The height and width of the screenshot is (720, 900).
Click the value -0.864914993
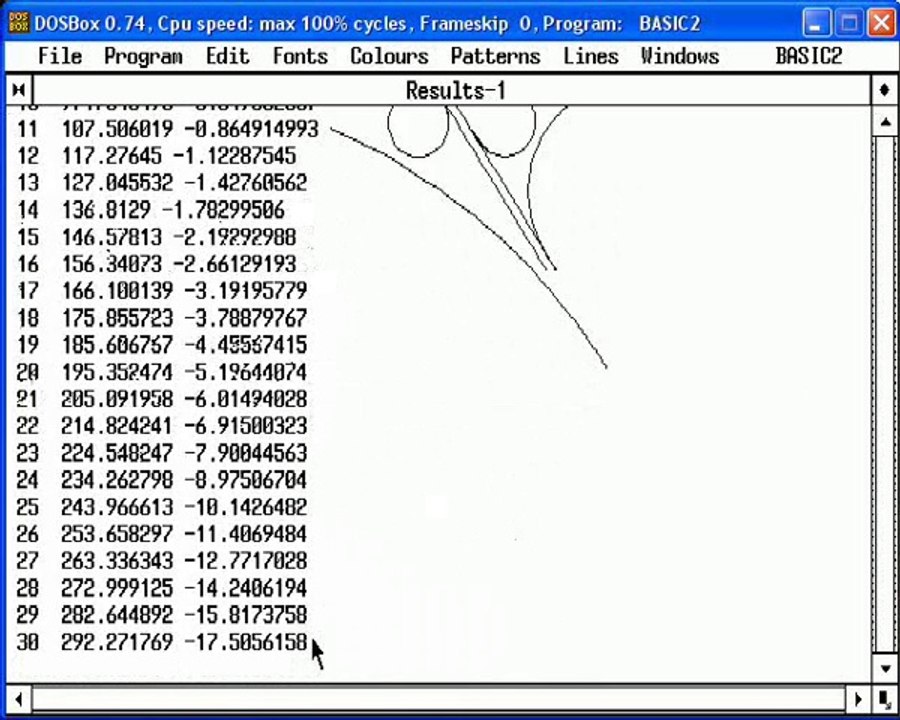[x=251, y=129]
